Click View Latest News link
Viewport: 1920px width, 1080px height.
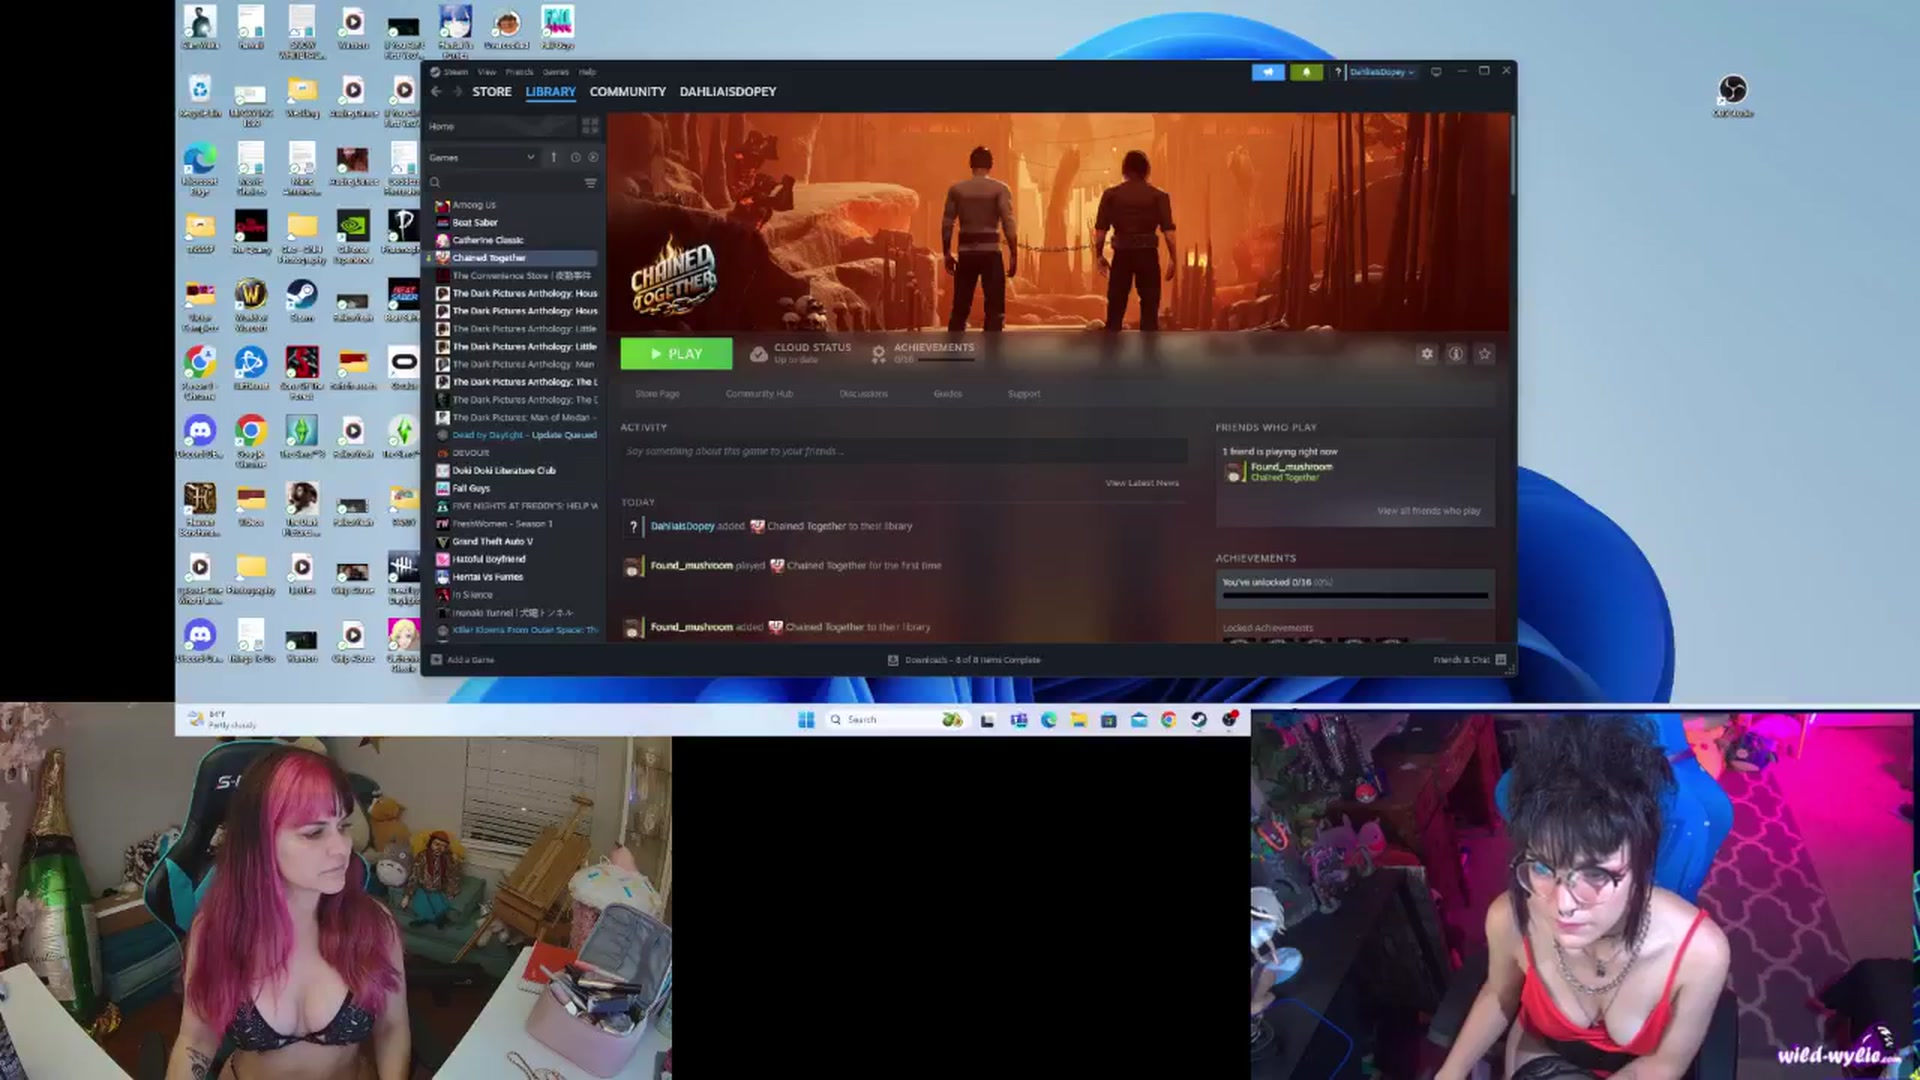click(x=1142, y=483)
